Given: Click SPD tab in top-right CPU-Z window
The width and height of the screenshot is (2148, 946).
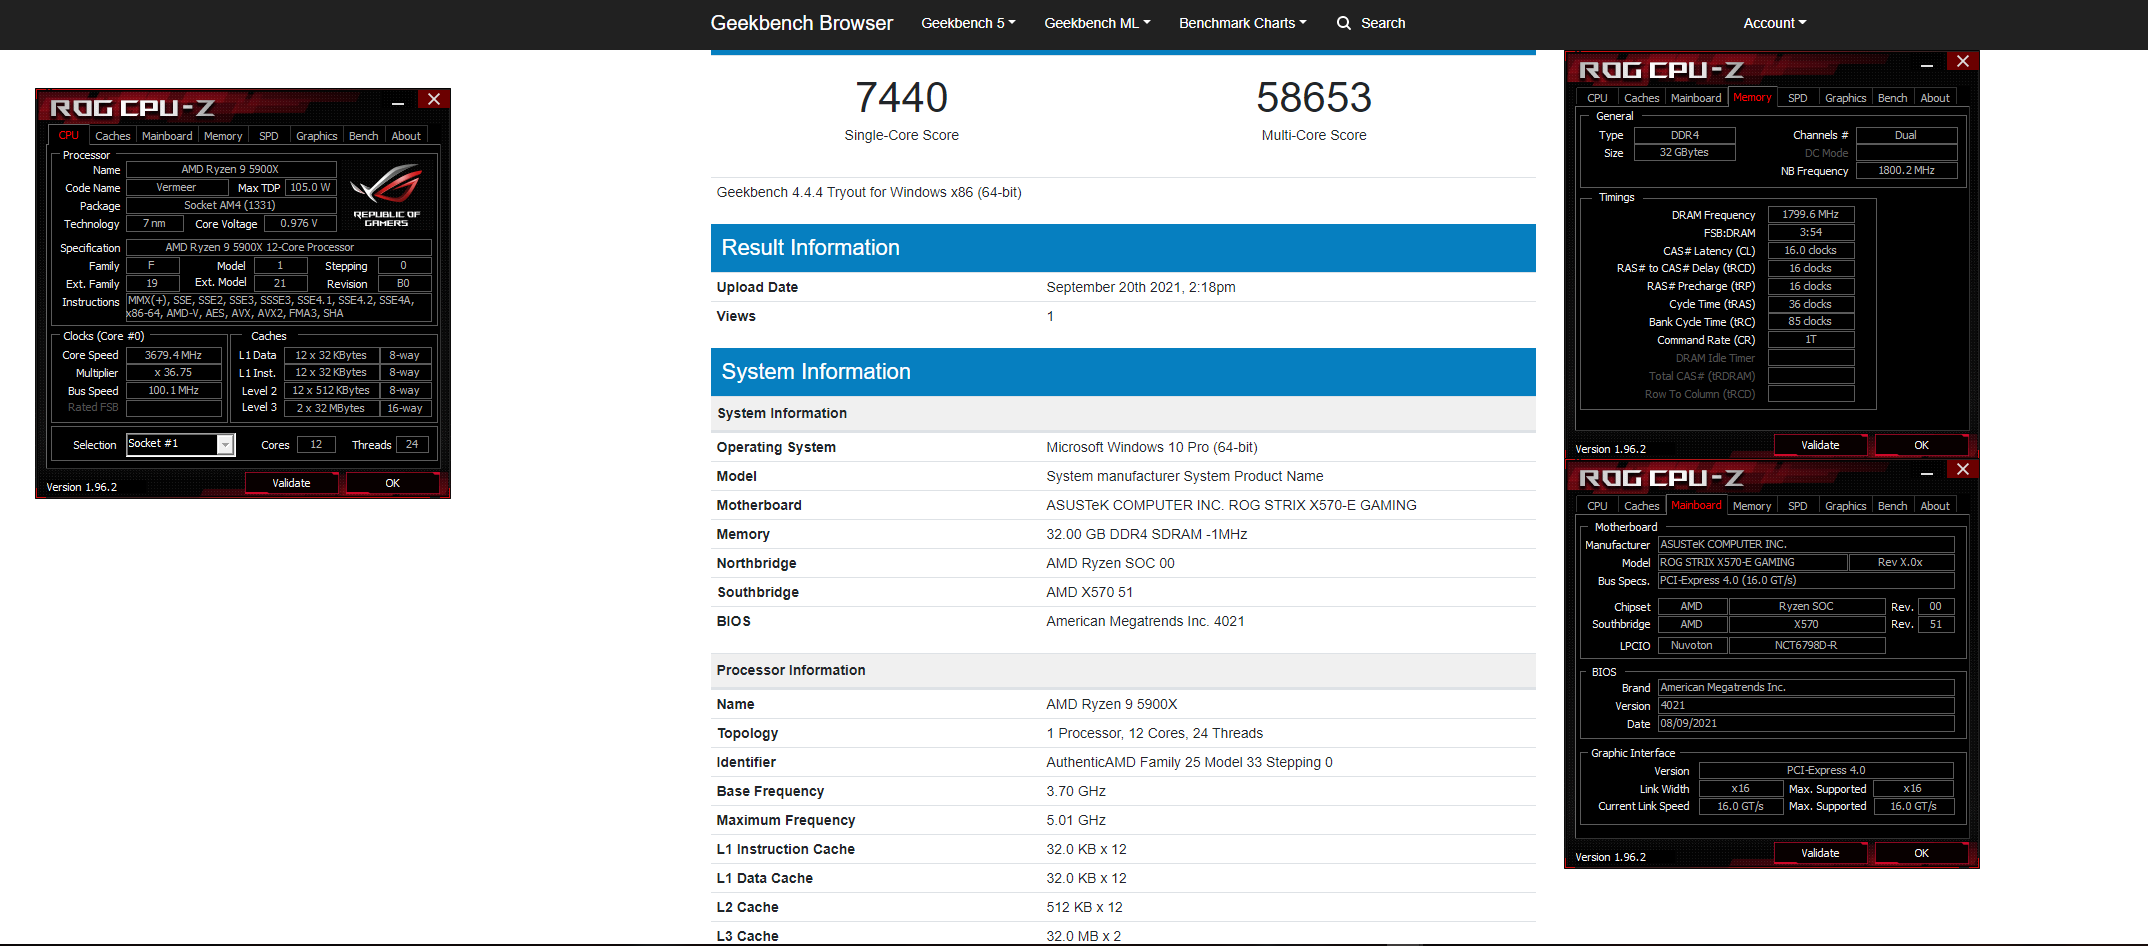Looking at the screenshot, I should 1798,98.
